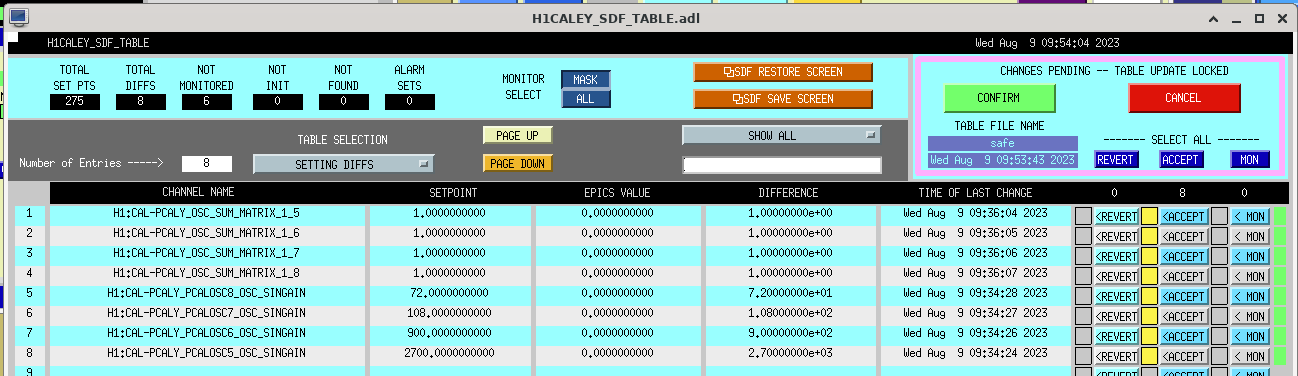
Task: Click the table file name 'safe'
Action: click(1003, 143)
